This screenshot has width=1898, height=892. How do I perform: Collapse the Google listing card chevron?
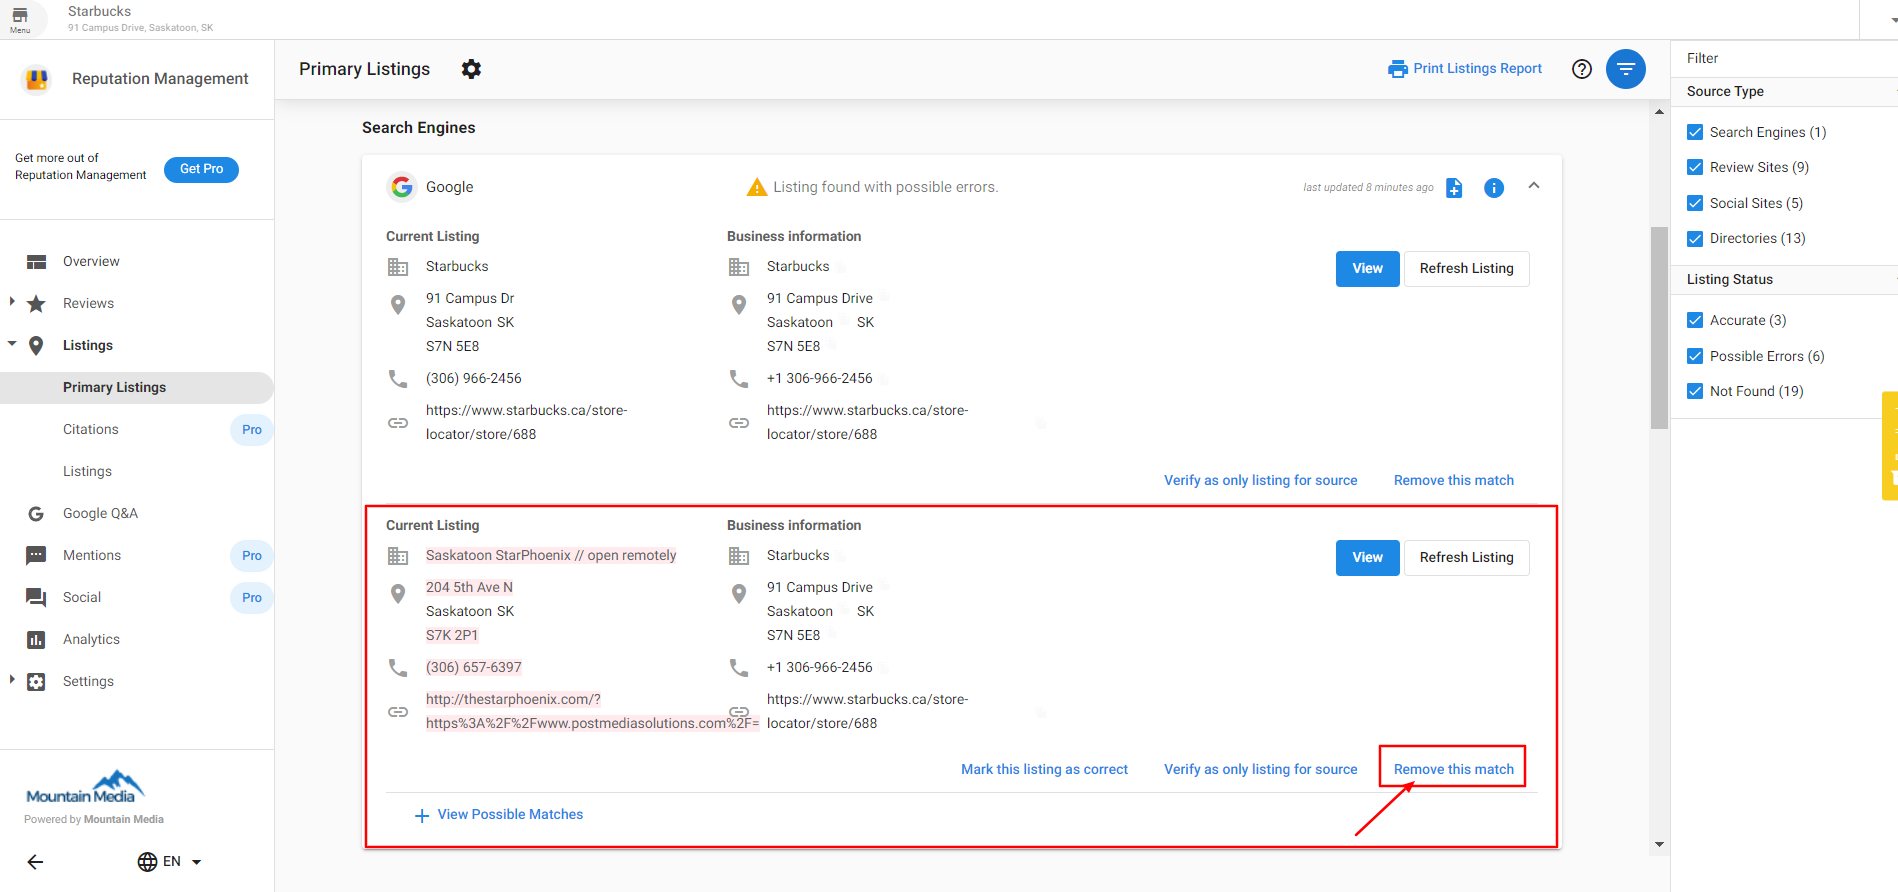(x=1534, y=186)
